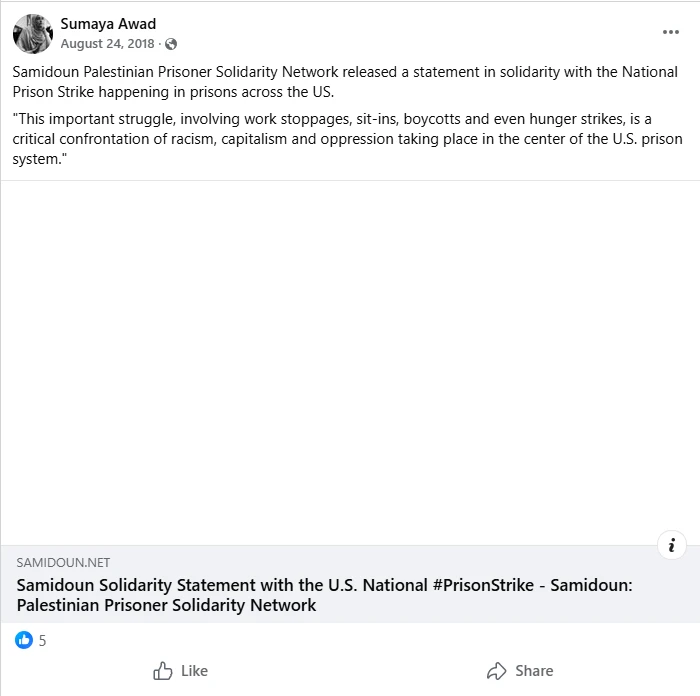Image resolution: width=700 pixels, height=696 pixels.
Task: Click the SAMIDOUN.NET domain label
Action: [x=63, y=563]
